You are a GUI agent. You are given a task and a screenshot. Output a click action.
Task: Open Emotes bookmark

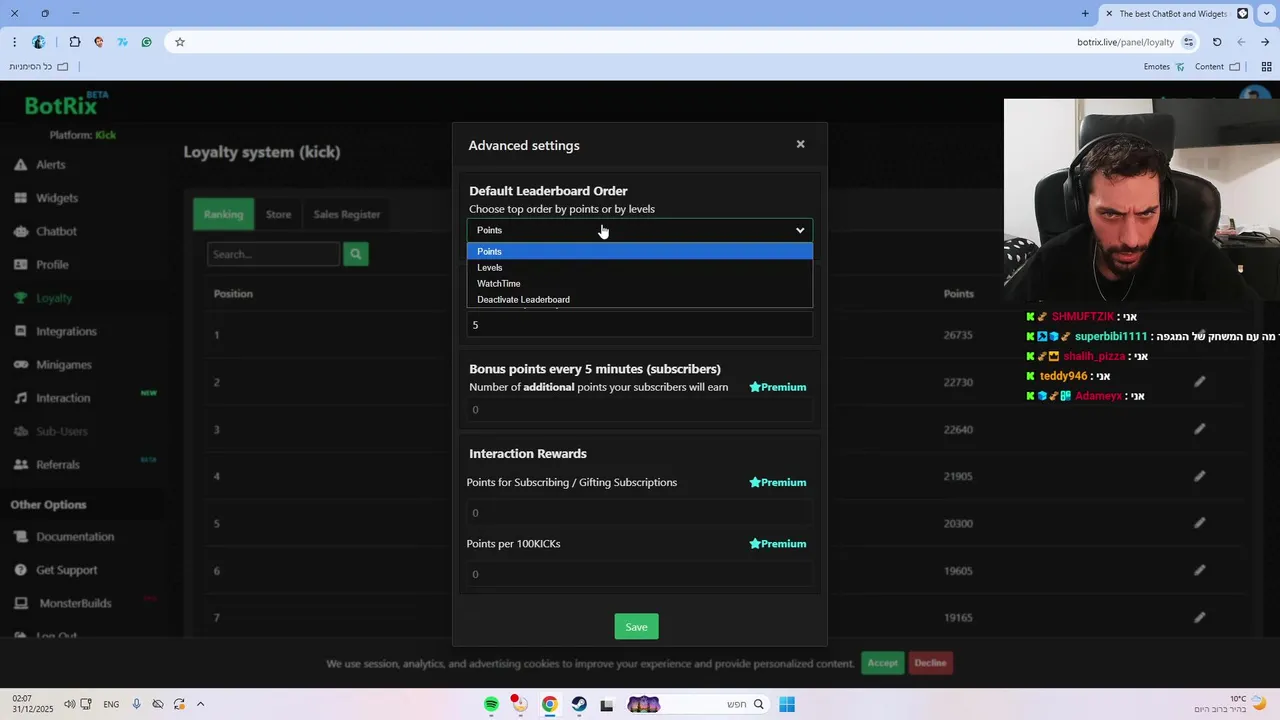point(1164,67)
